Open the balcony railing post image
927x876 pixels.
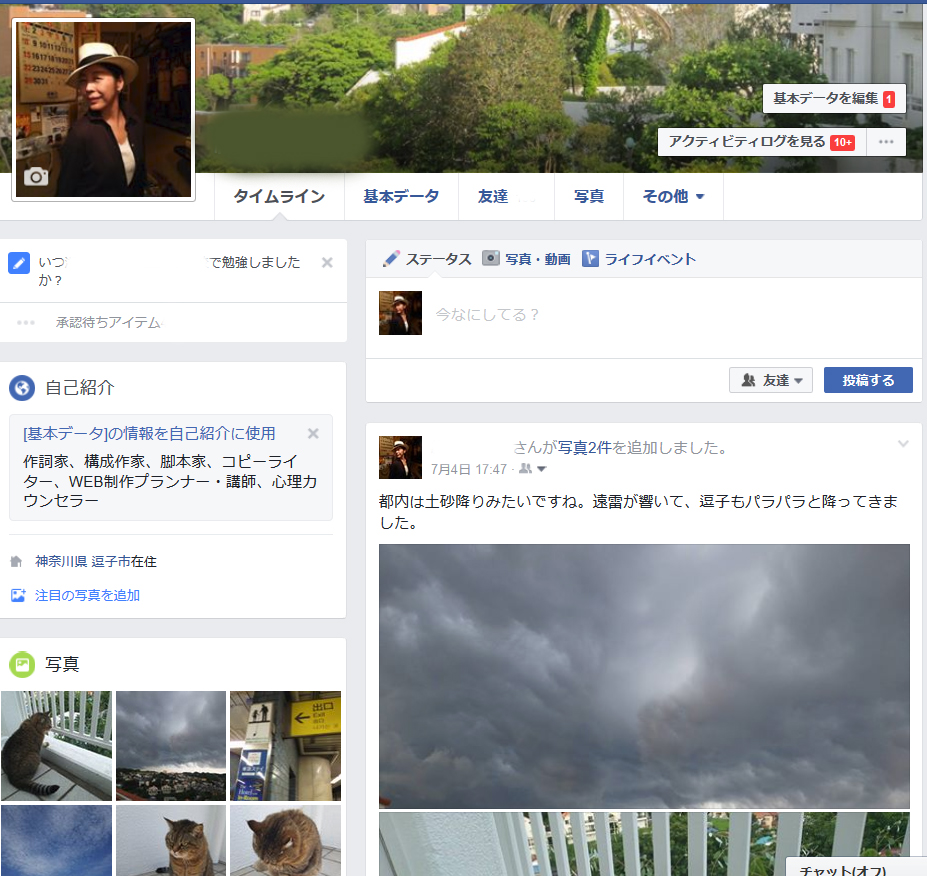(644, 844)
